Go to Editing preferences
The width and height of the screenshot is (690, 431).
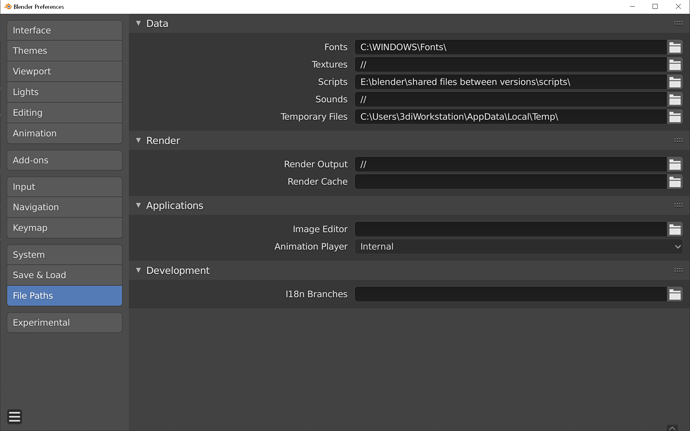[65, 113]
